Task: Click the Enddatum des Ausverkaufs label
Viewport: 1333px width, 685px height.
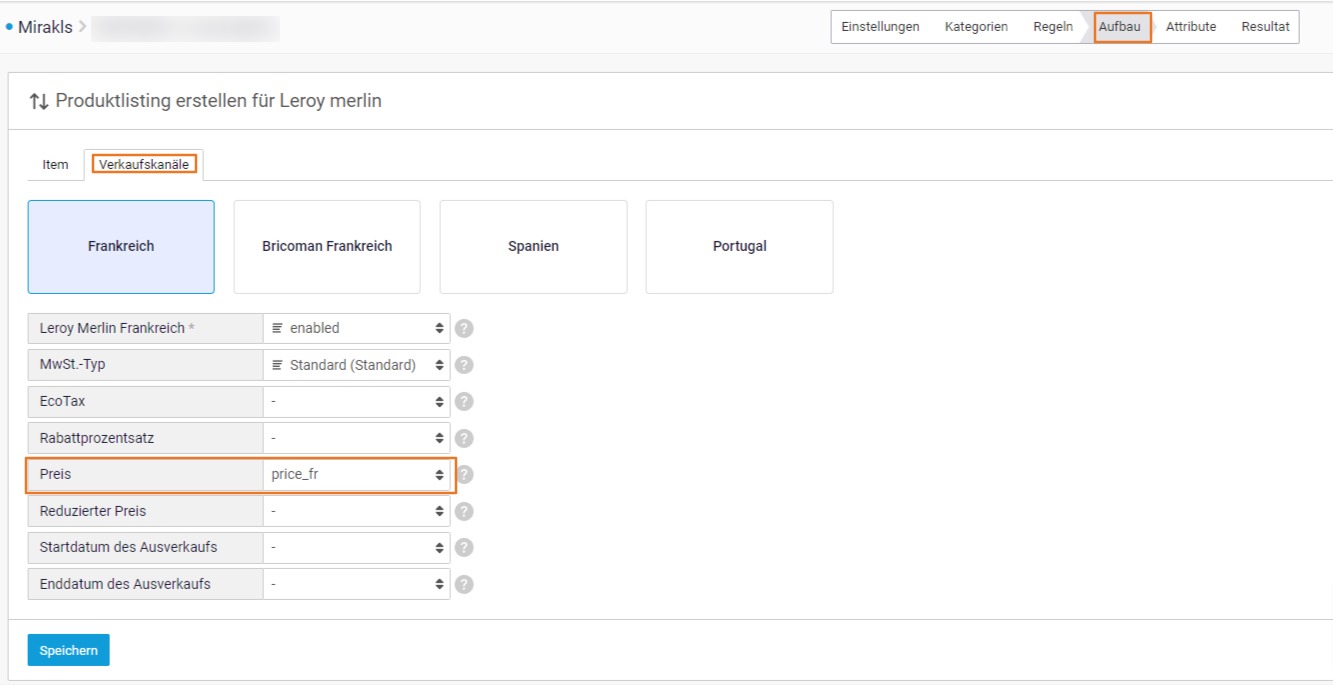Action: pos(125,584)
